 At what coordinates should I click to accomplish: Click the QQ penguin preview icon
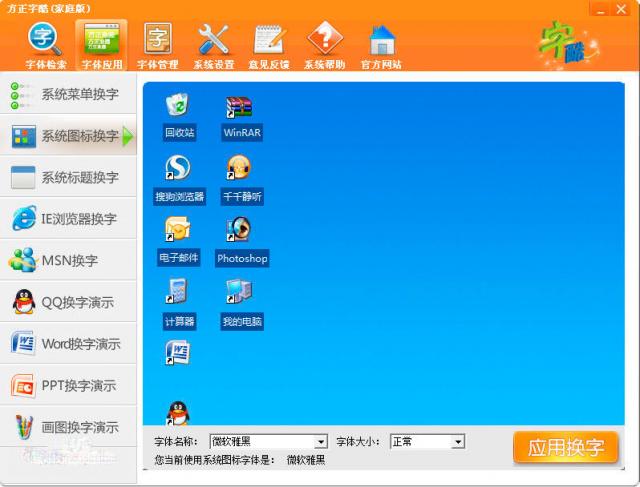pos(178,413)
